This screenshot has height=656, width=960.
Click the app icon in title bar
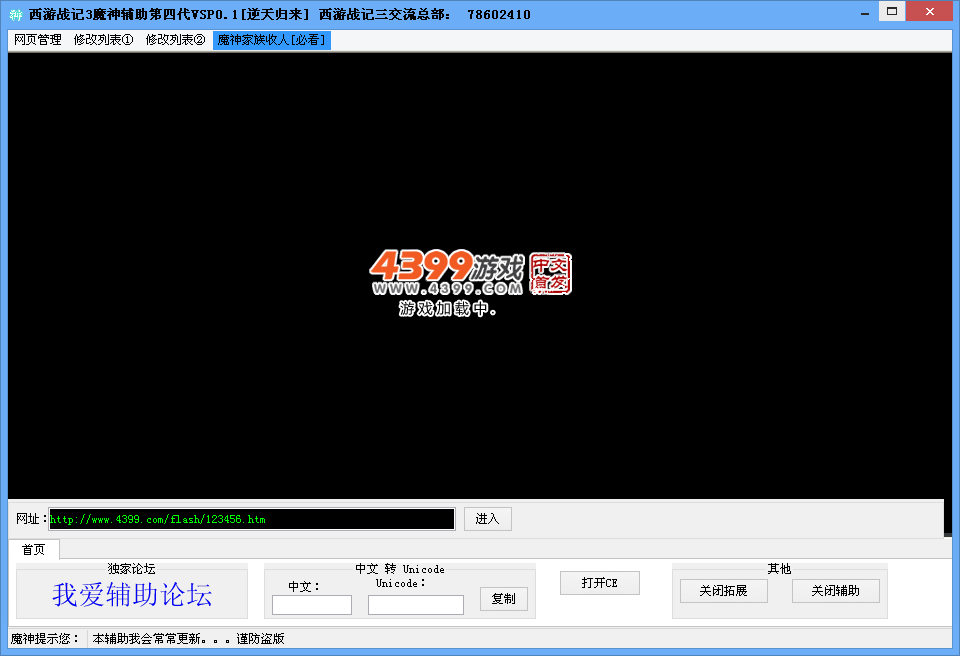pyautogui.click(x=15, y=14)
